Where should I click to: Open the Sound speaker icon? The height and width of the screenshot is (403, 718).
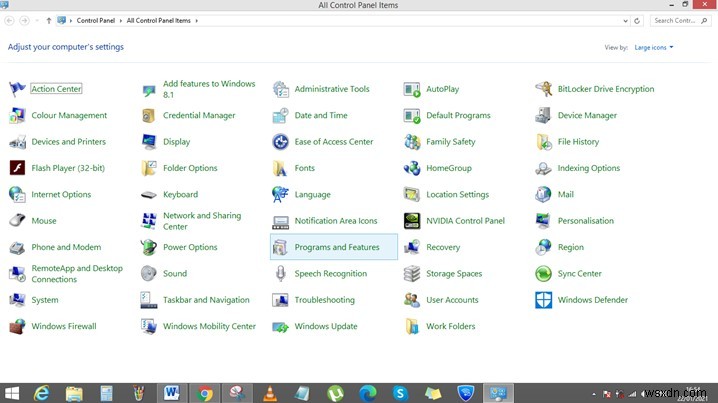point(148,273)
